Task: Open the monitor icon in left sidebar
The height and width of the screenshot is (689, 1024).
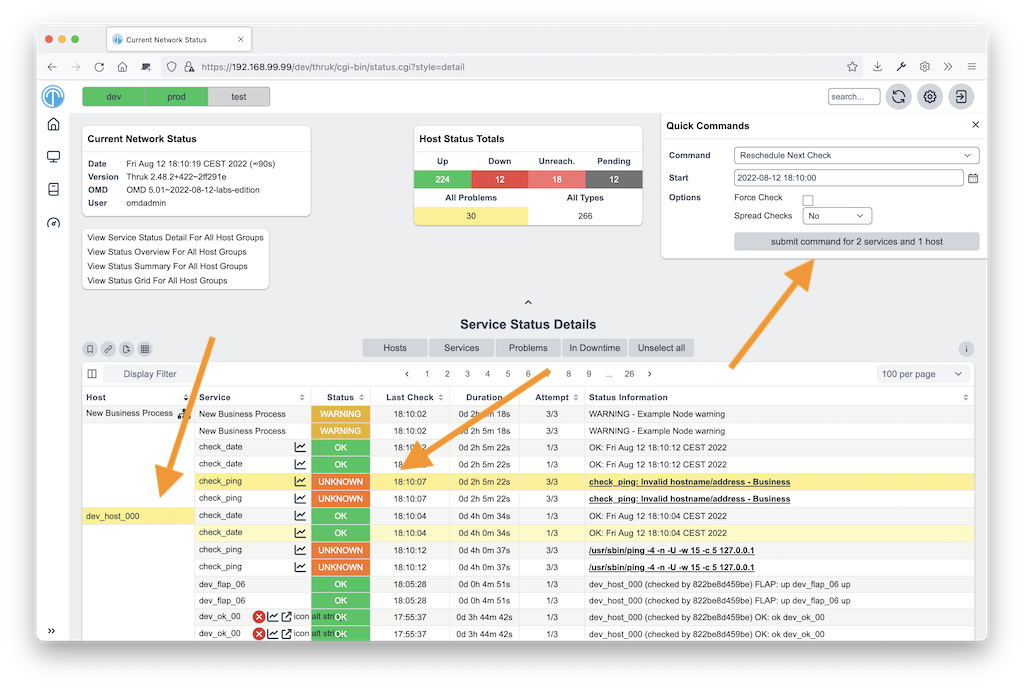Action: [x=54, y=157]
